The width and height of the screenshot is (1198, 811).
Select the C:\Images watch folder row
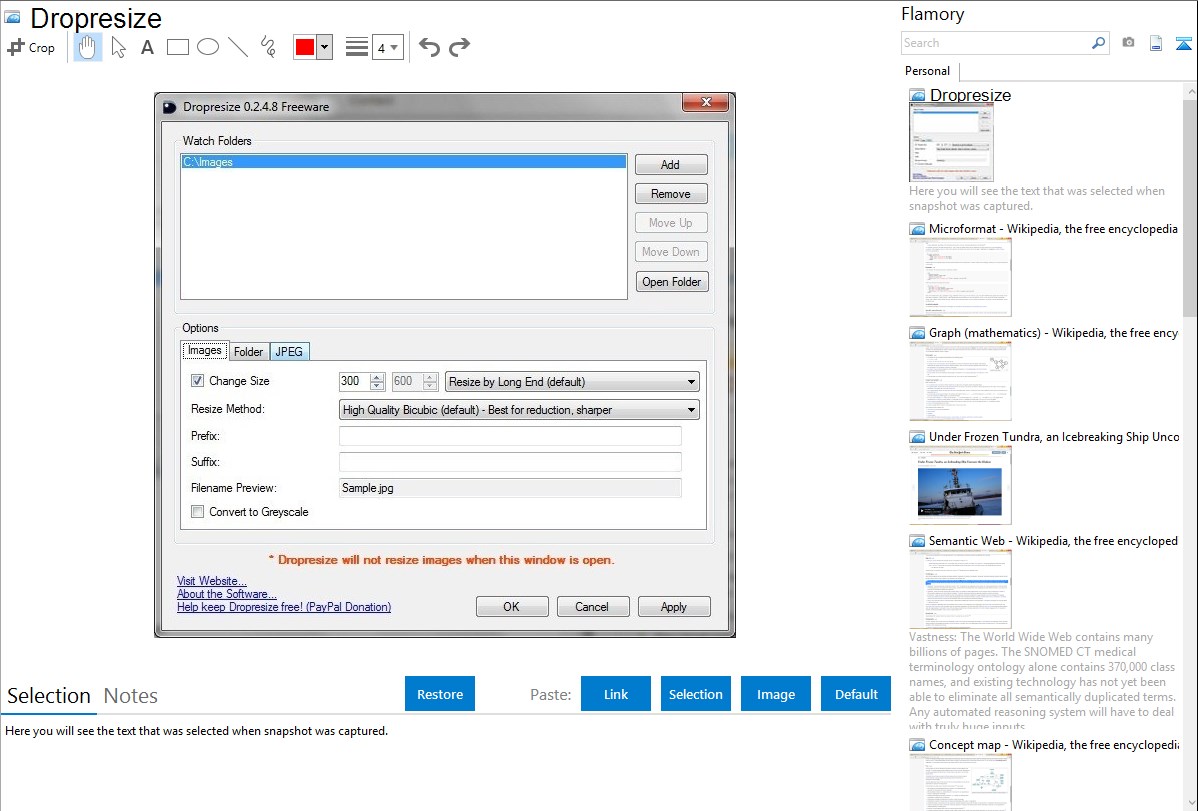[403, 161]
